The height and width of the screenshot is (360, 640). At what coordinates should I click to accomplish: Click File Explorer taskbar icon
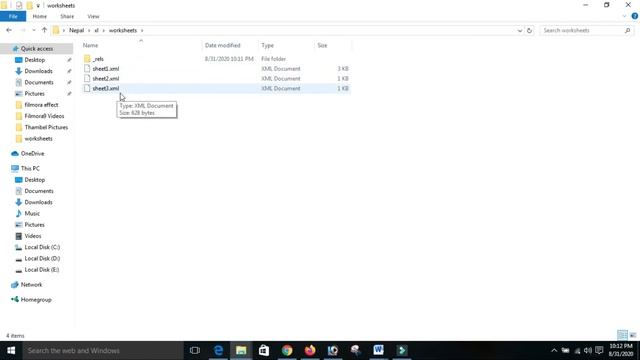241,350
